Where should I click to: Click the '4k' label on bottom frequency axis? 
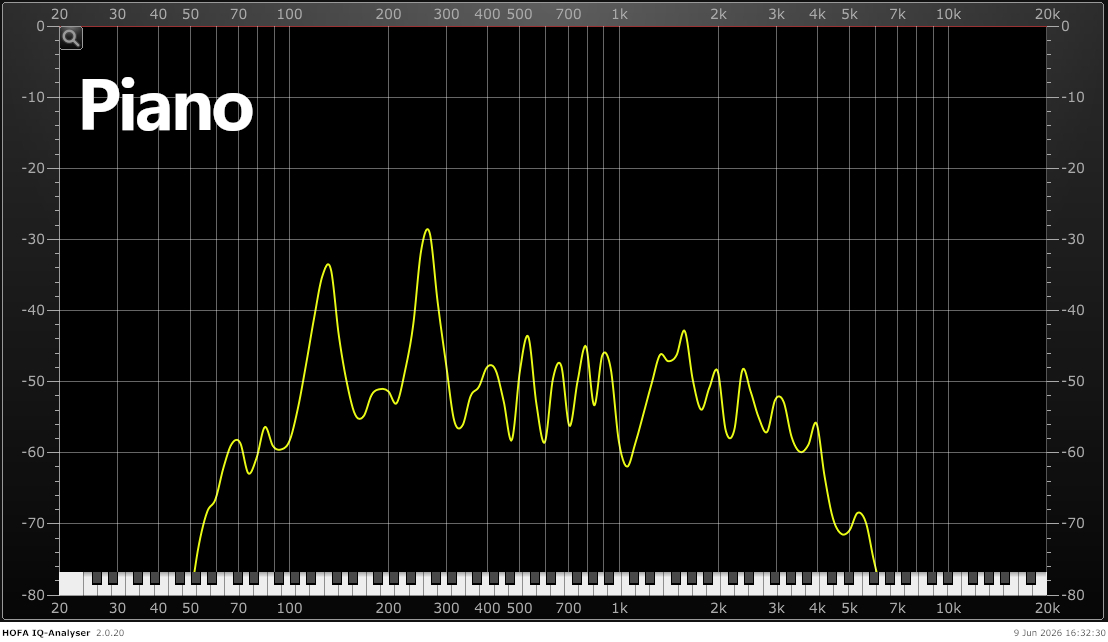pyautogui.click(x=818, y=608)
